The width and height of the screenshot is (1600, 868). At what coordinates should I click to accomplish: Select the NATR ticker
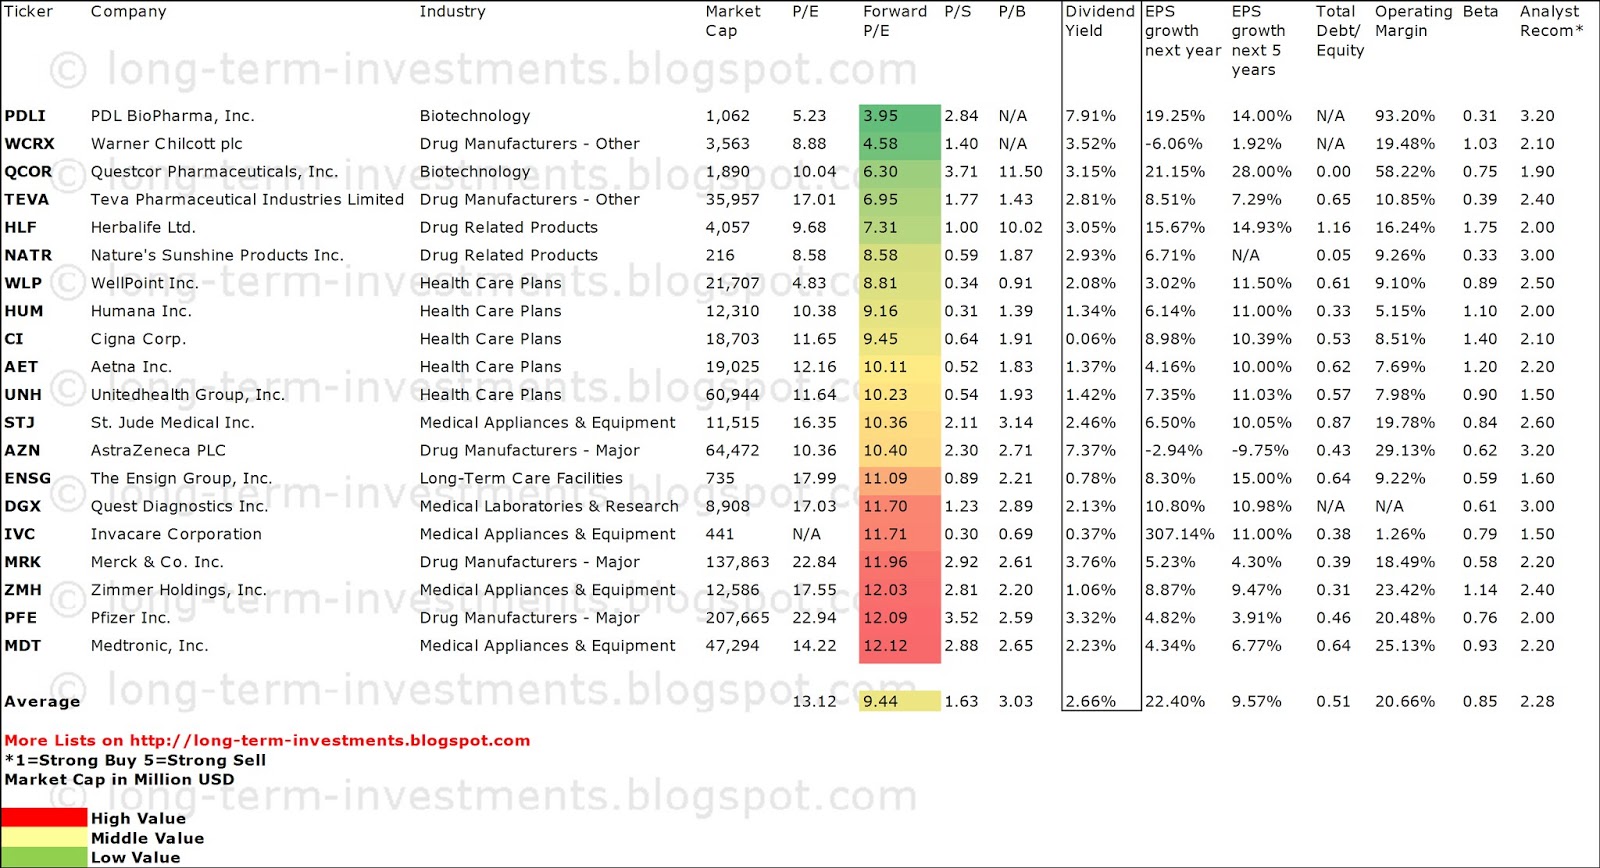28,256
